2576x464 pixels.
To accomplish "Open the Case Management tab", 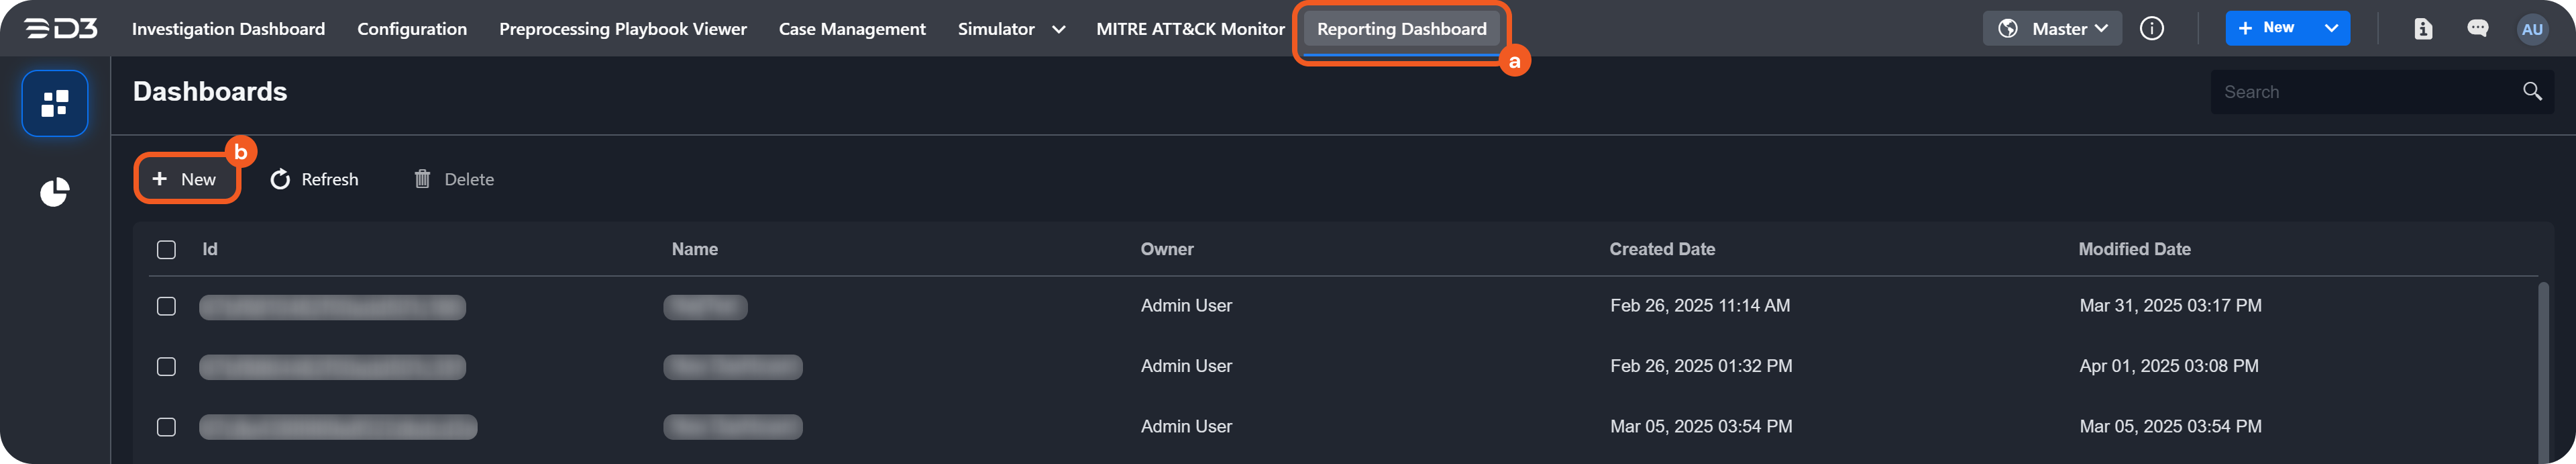I will [852, 29].
